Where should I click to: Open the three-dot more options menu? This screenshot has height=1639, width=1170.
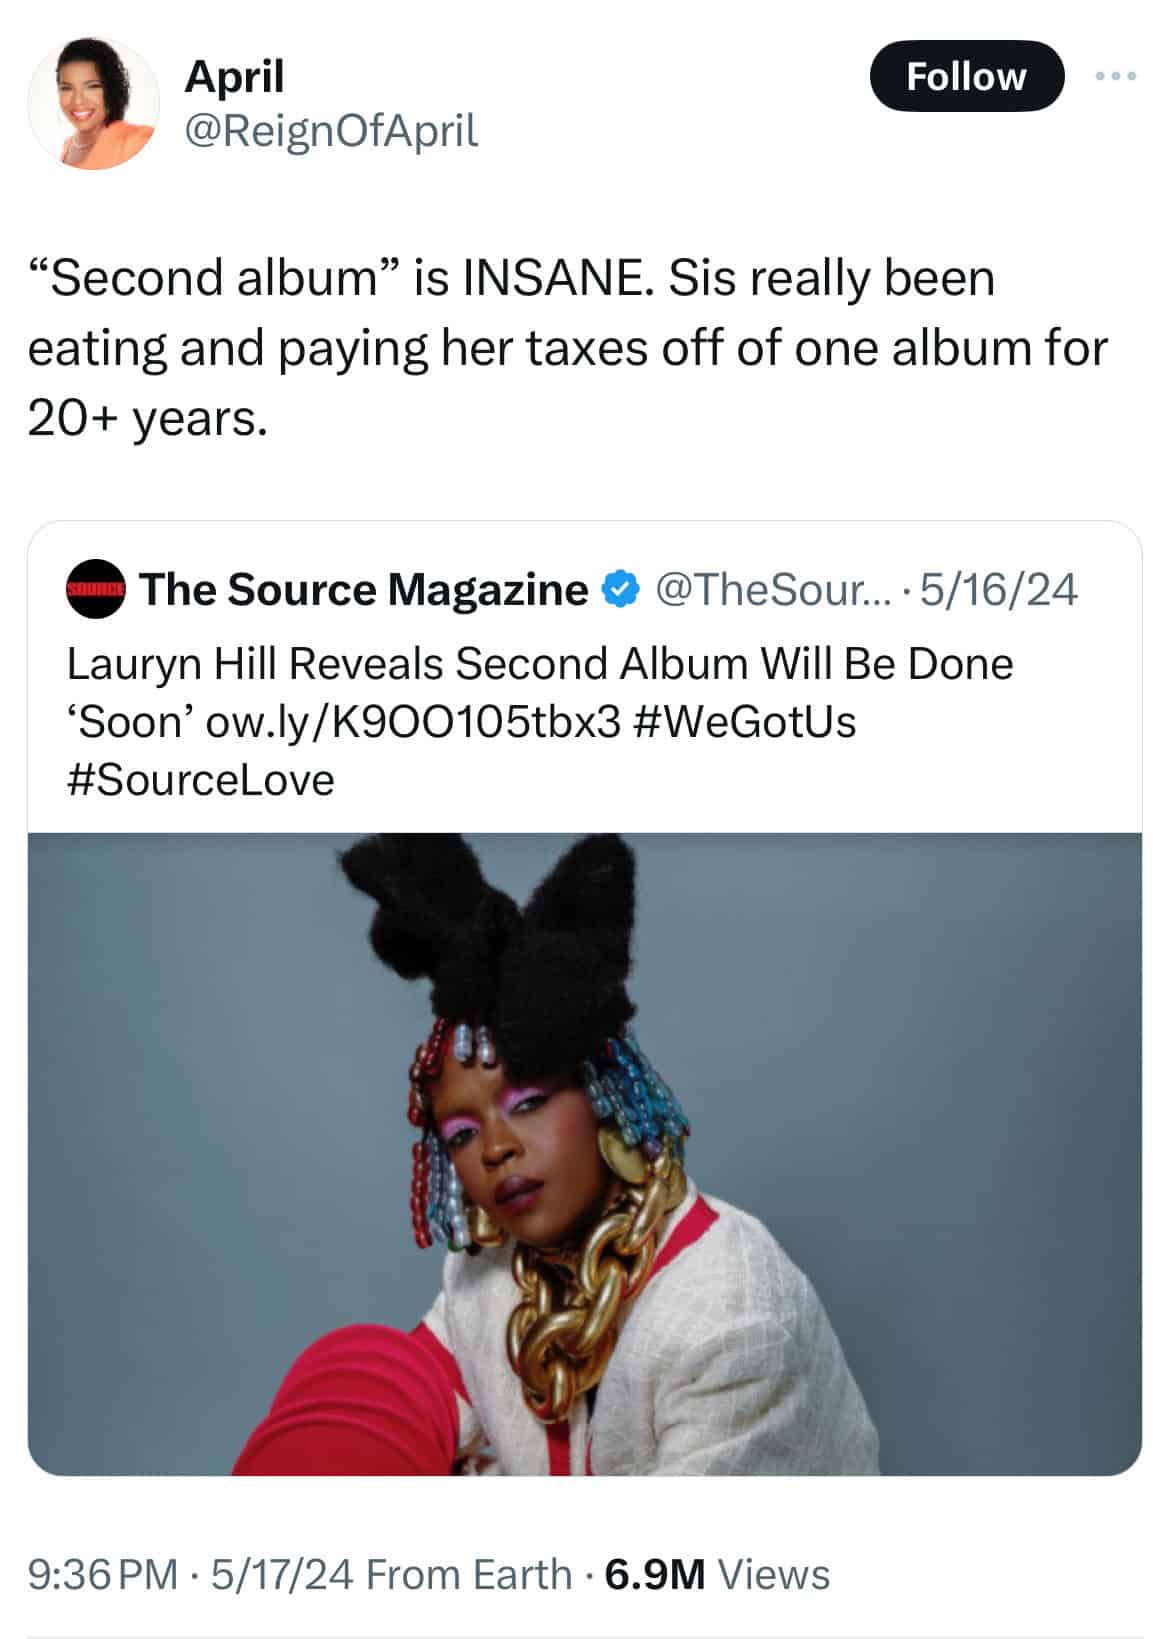click(1115, 76)
